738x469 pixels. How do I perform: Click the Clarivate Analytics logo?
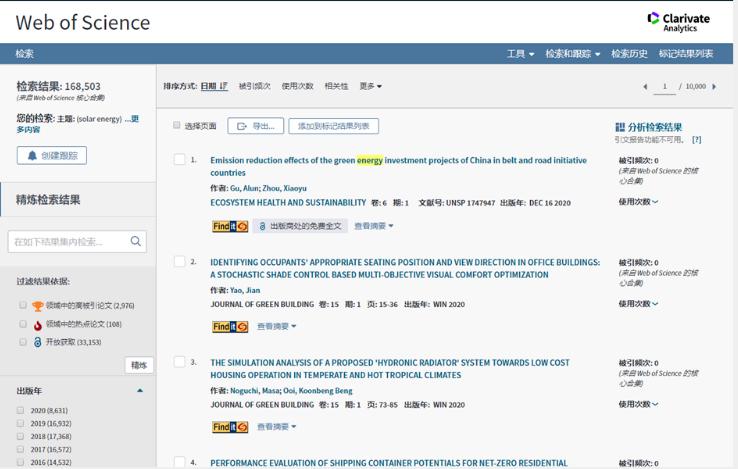click(x=678, y=22)
